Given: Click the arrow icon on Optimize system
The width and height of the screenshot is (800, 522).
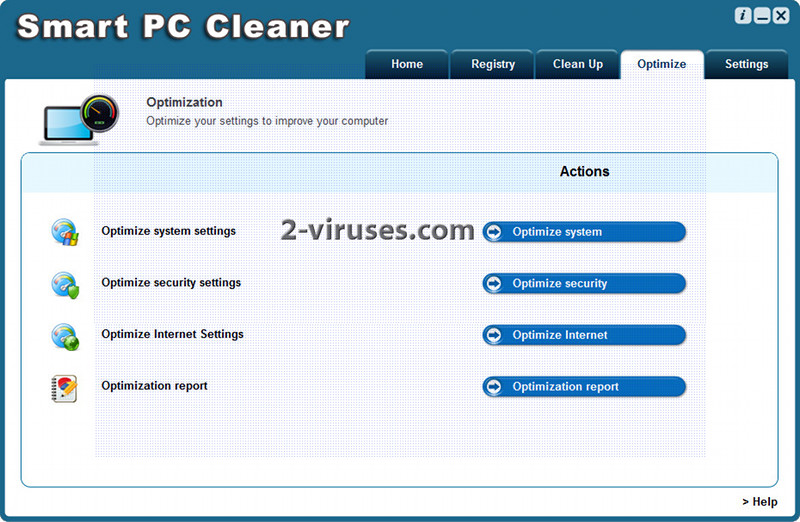Looking at the screenshot, I should 494,232.
